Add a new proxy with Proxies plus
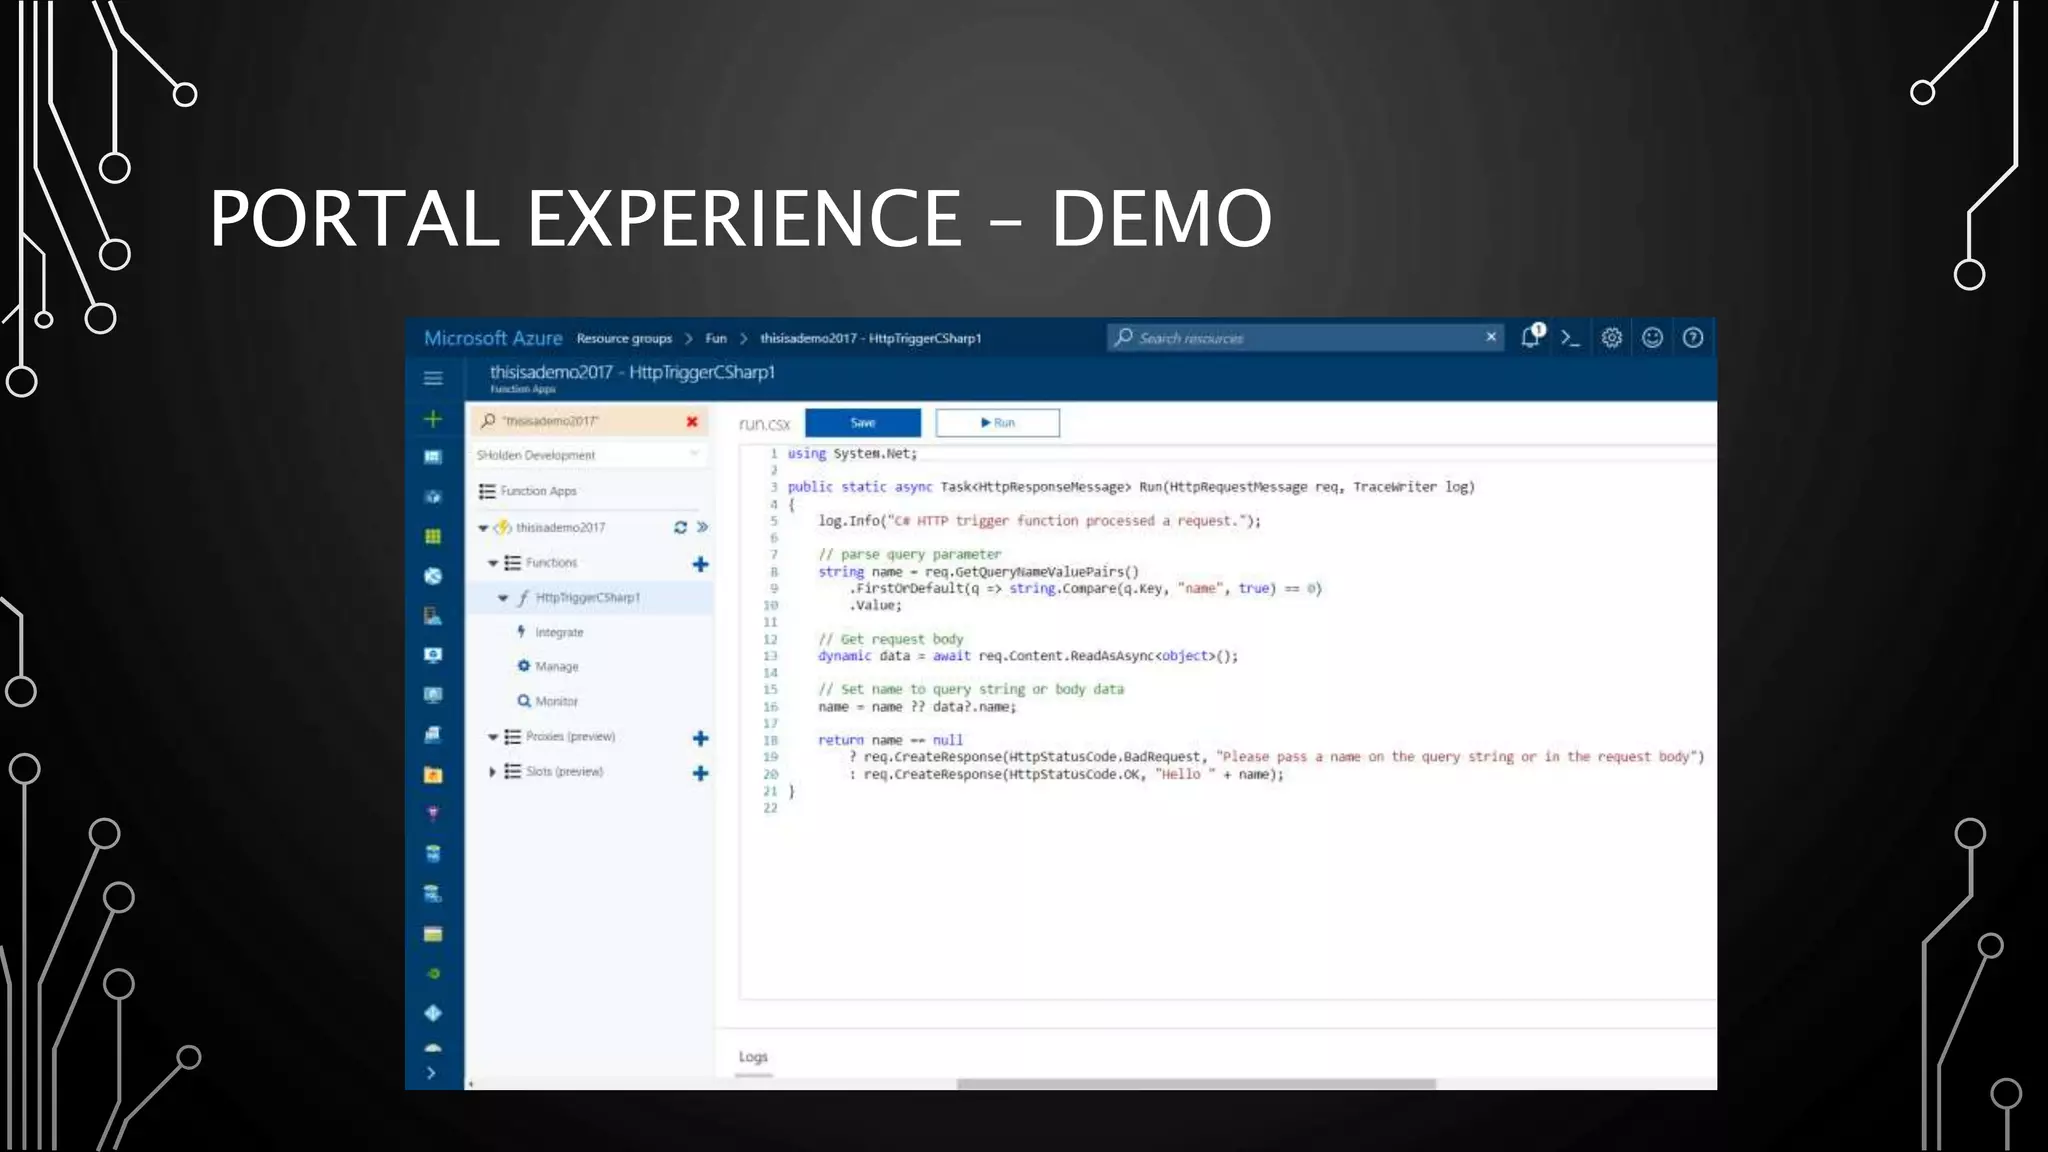2048x1152 pixels. [701, 738]
